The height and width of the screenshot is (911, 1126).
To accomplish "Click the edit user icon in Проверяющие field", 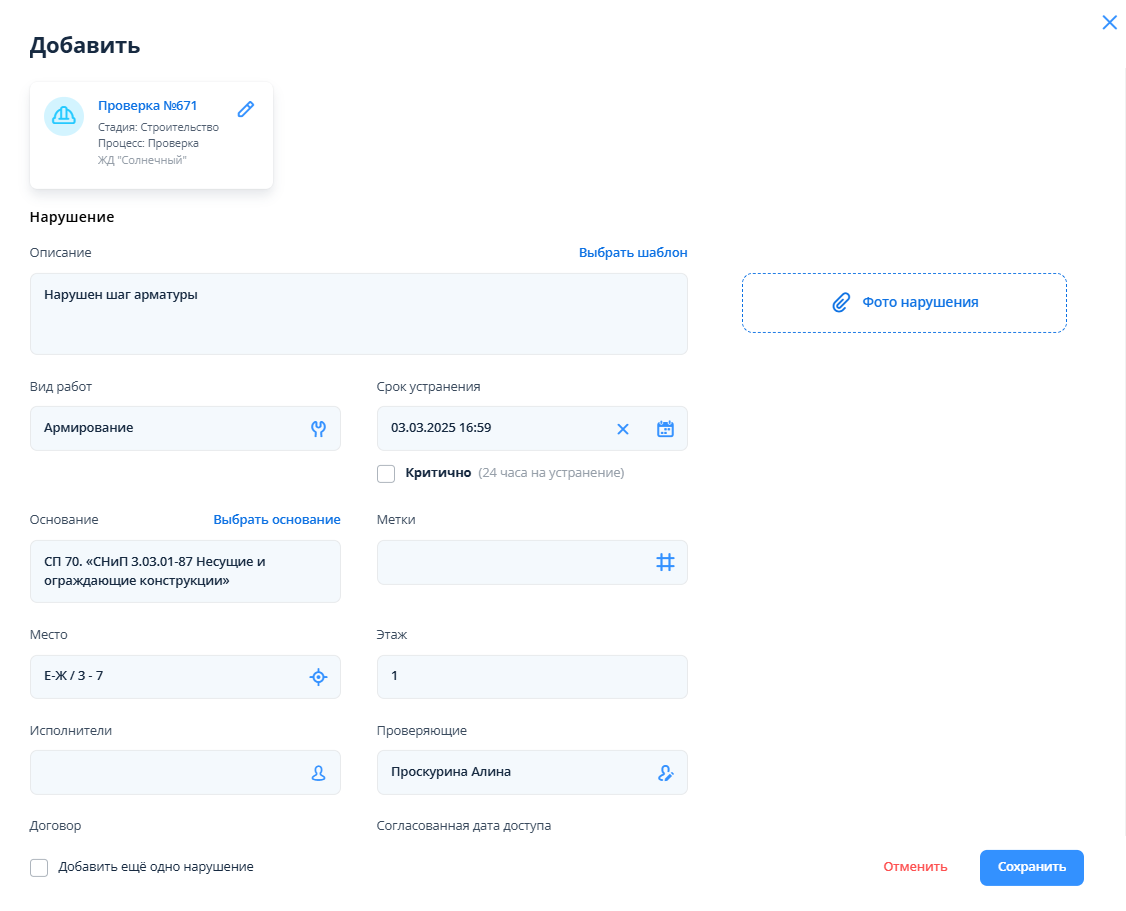I will pos(666,773).
